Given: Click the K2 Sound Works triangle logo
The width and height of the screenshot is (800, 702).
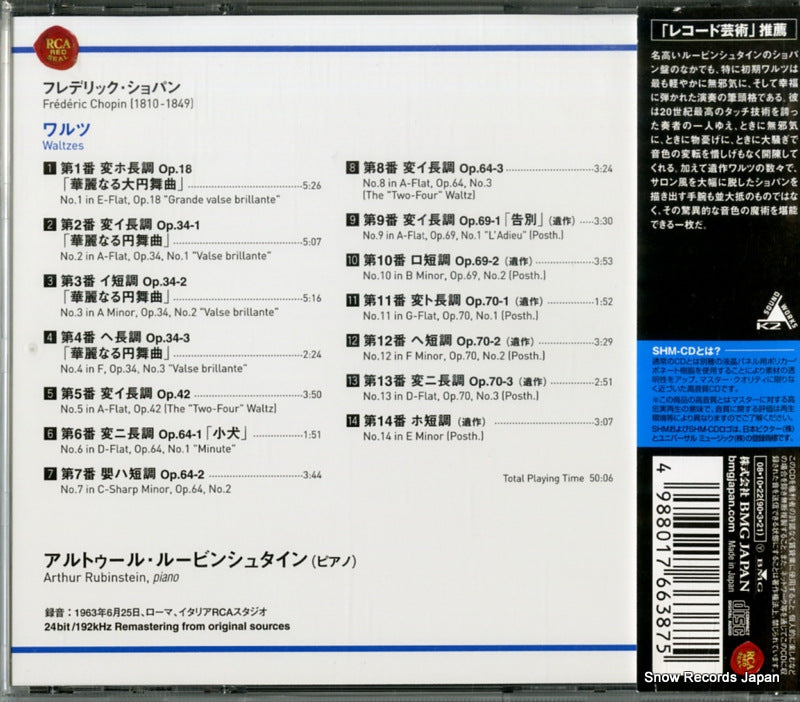Looking at the screenshot, I should [776, 311].
